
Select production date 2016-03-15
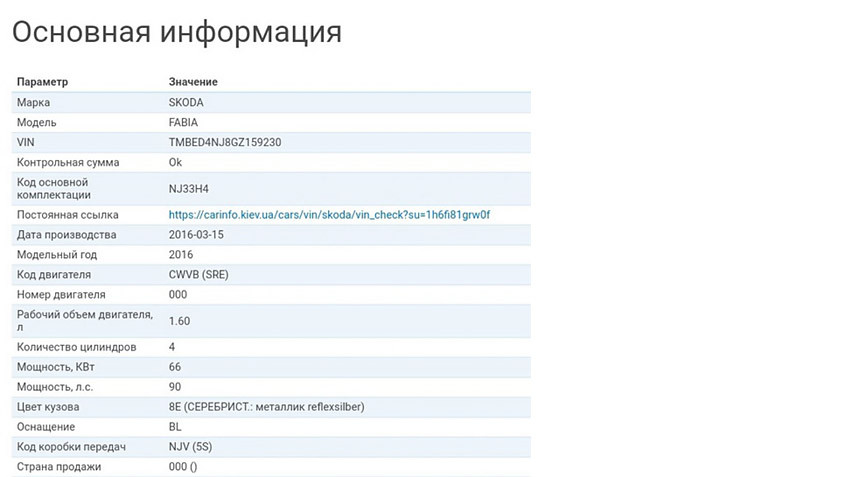[196, 235]
